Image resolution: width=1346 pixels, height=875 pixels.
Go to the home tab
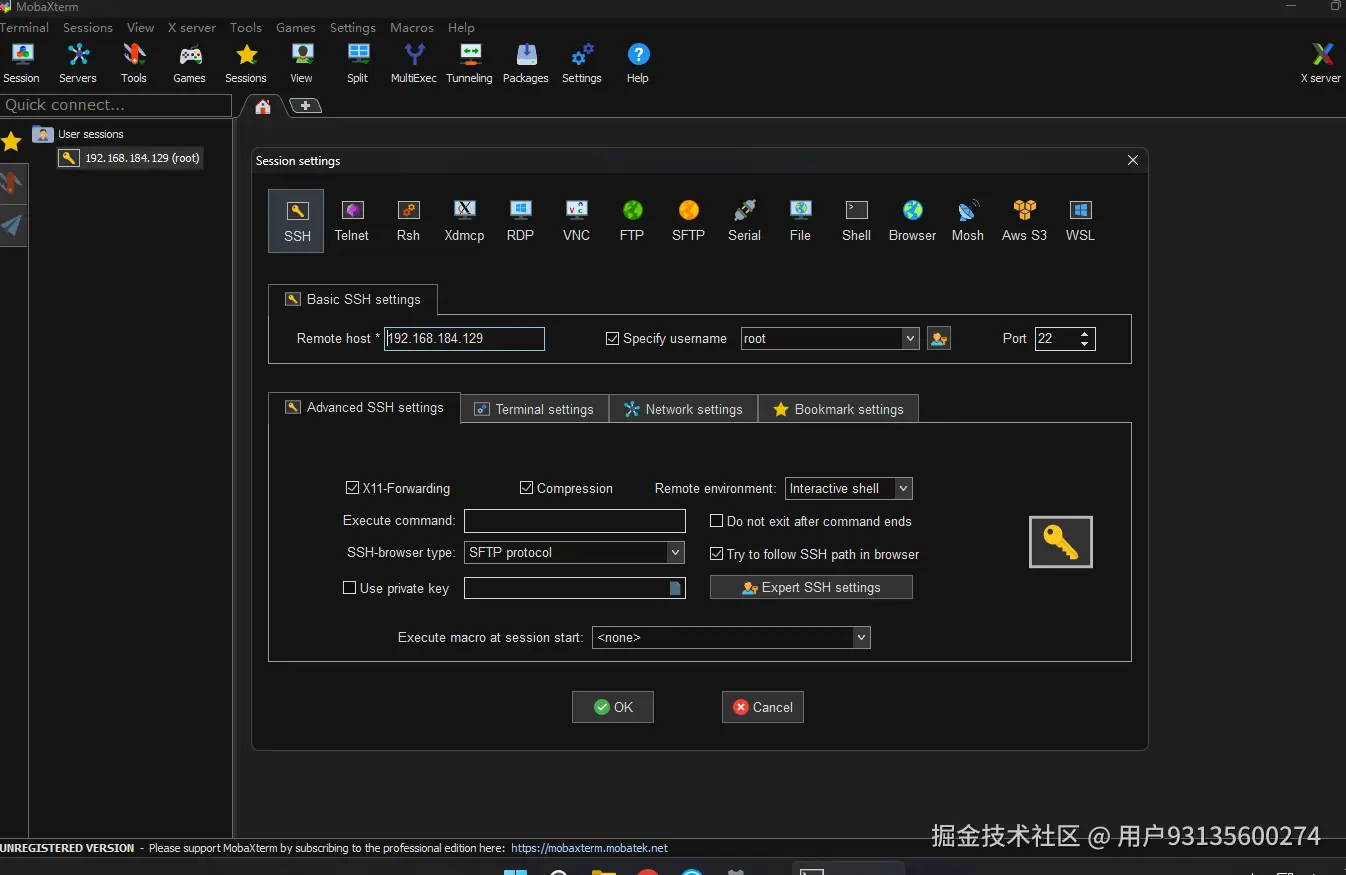[263, 106]
